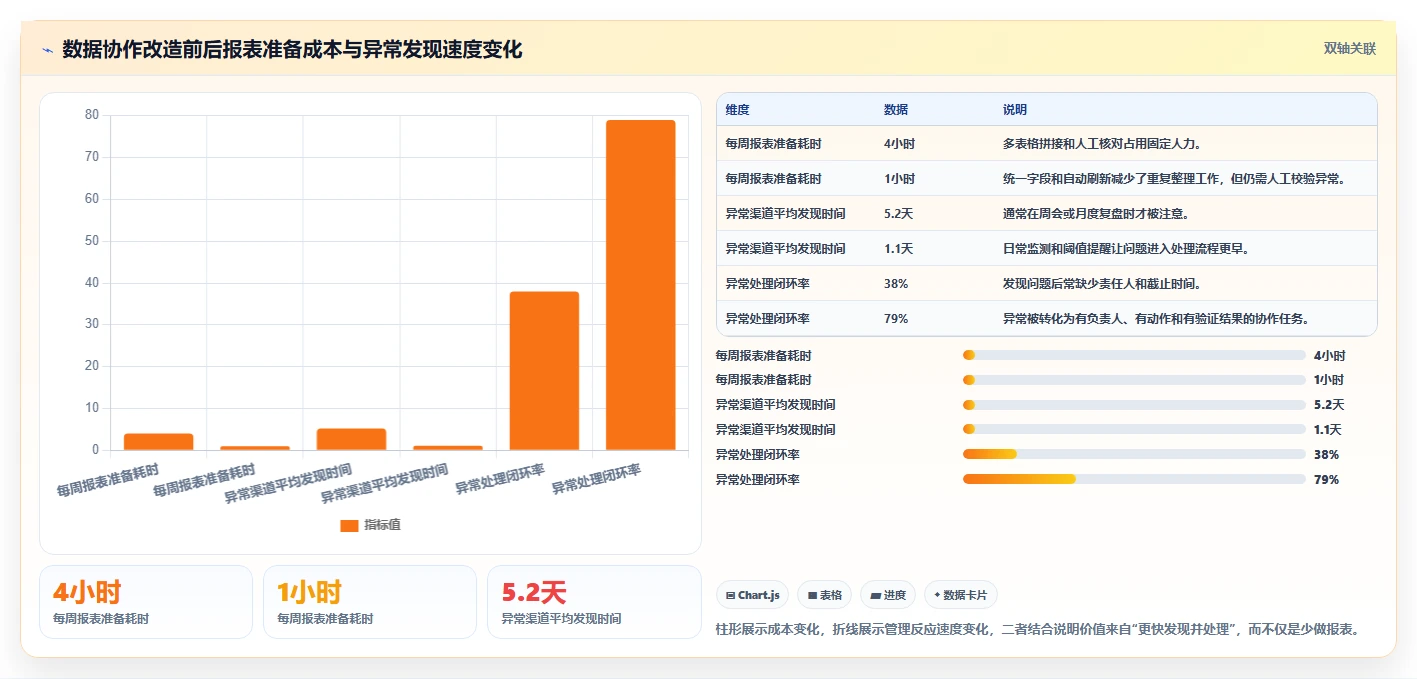Click the 说明 table column header
1417x679 pixels.
[1015, 110]
